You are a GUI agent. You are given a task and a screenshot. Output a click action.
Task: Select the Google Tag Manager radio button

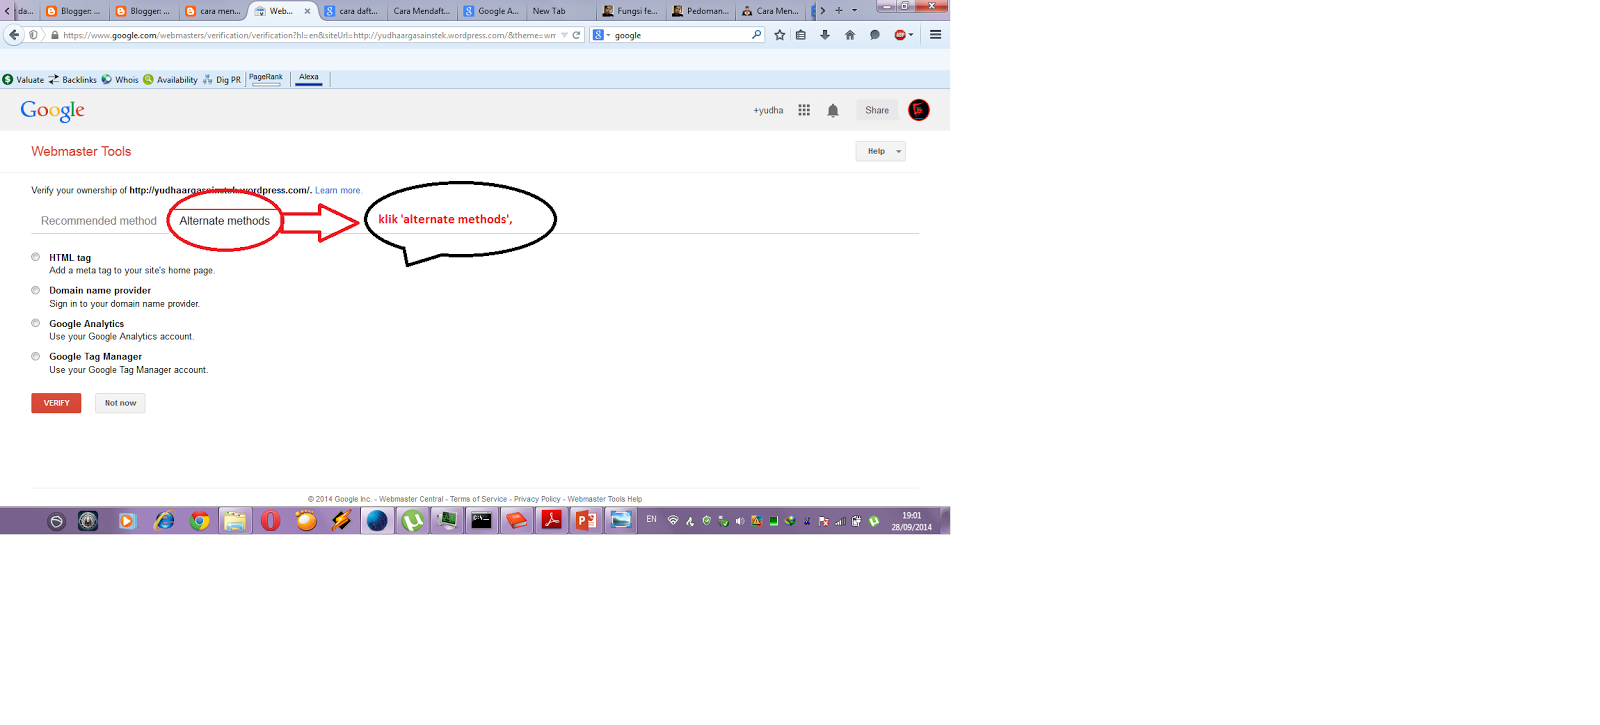click(36, 356)
